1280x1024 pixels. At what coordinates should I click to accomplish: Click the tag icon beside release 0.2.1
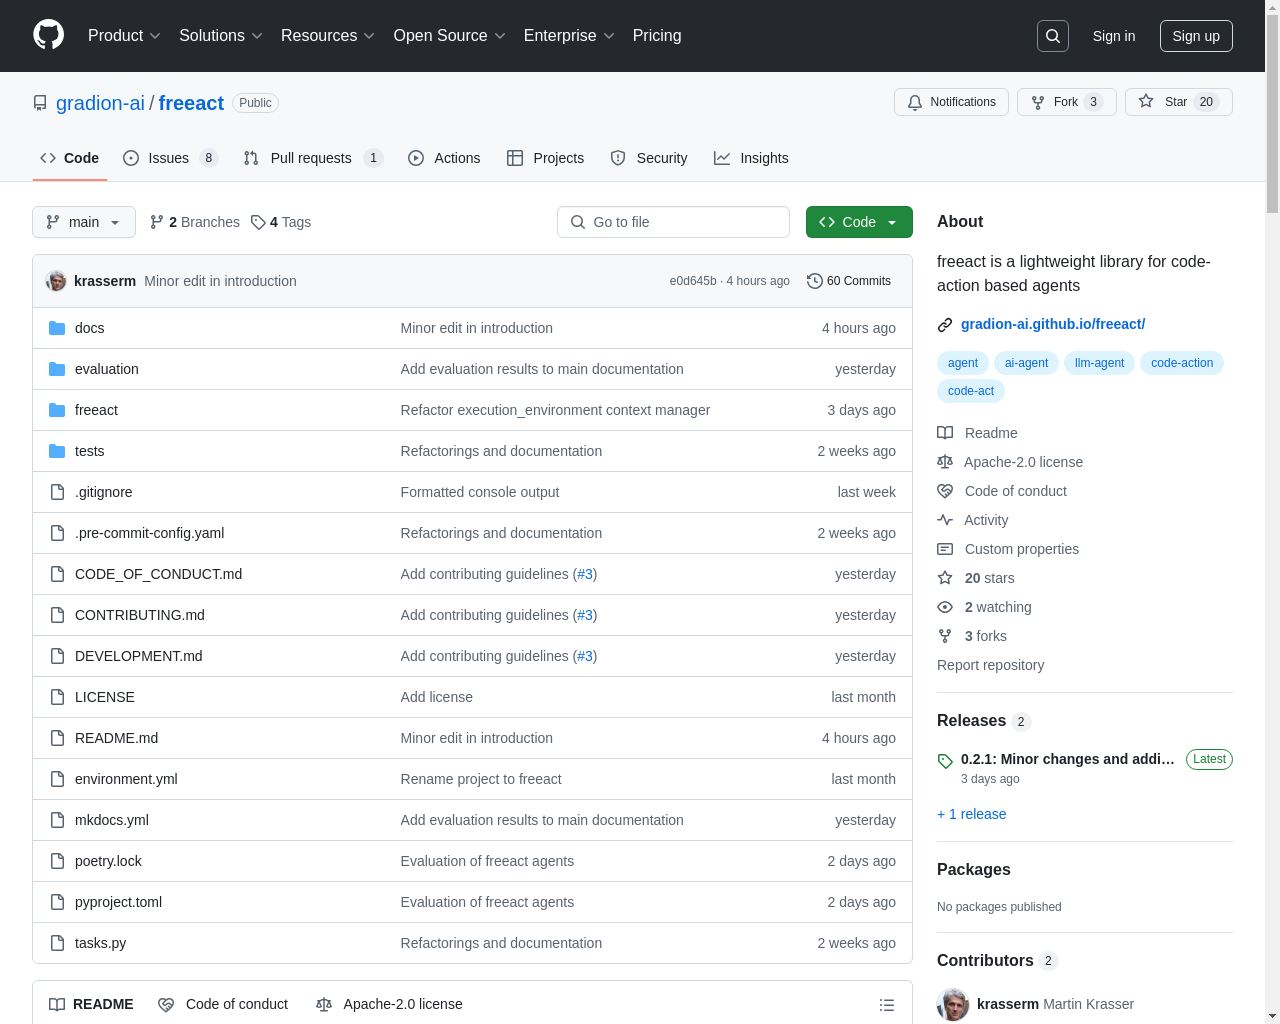pos(945,761)
